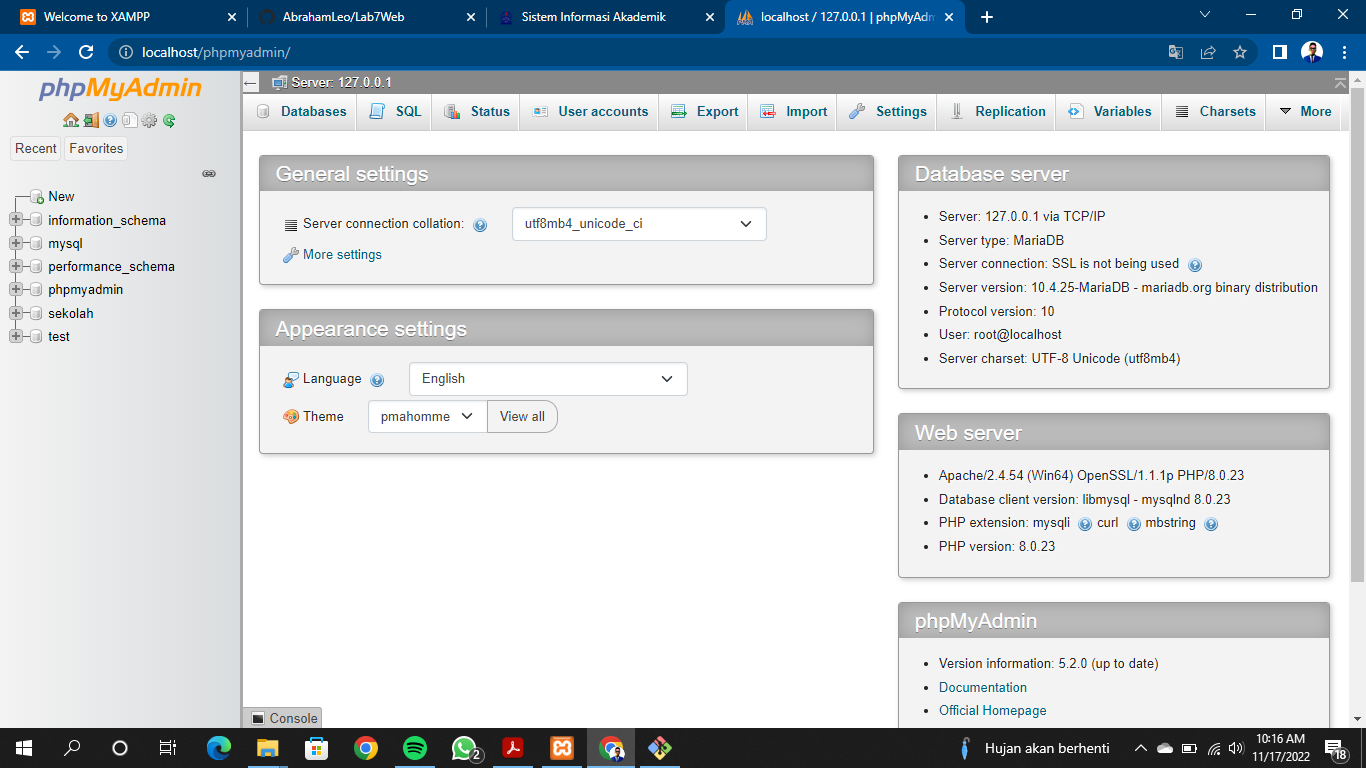The image size is (1366, 768).
Task: Expand the phpmyadmin database node
Action: (16, 289)
